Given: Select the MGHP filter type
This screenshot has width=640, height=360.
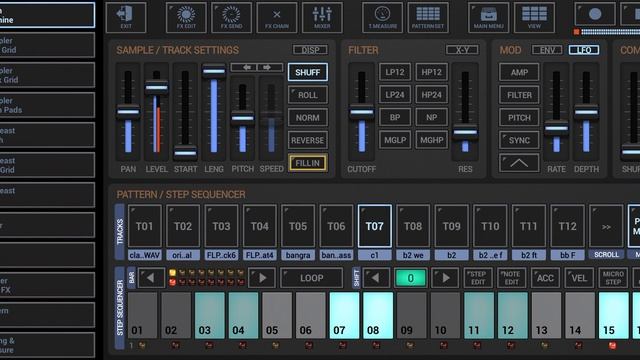Looking at the screenshot, I should 431,140.
